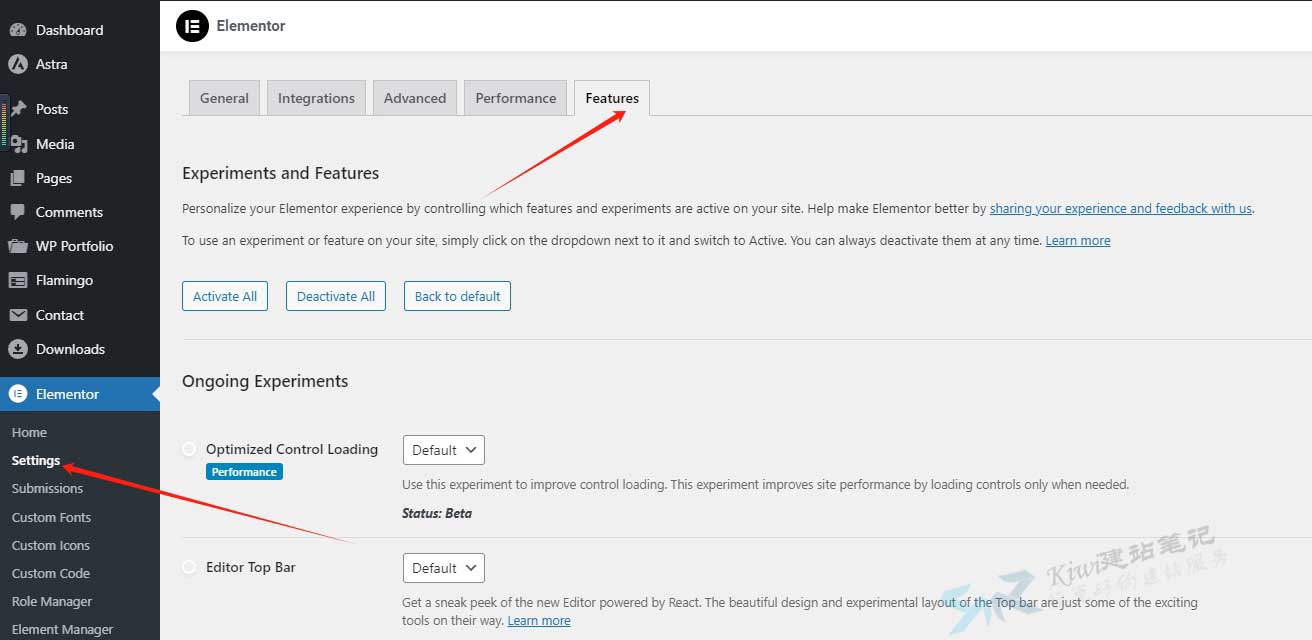The image size is (1312, 640).
Task: Click the Astra logo icon
Action: tap(18, 64)
